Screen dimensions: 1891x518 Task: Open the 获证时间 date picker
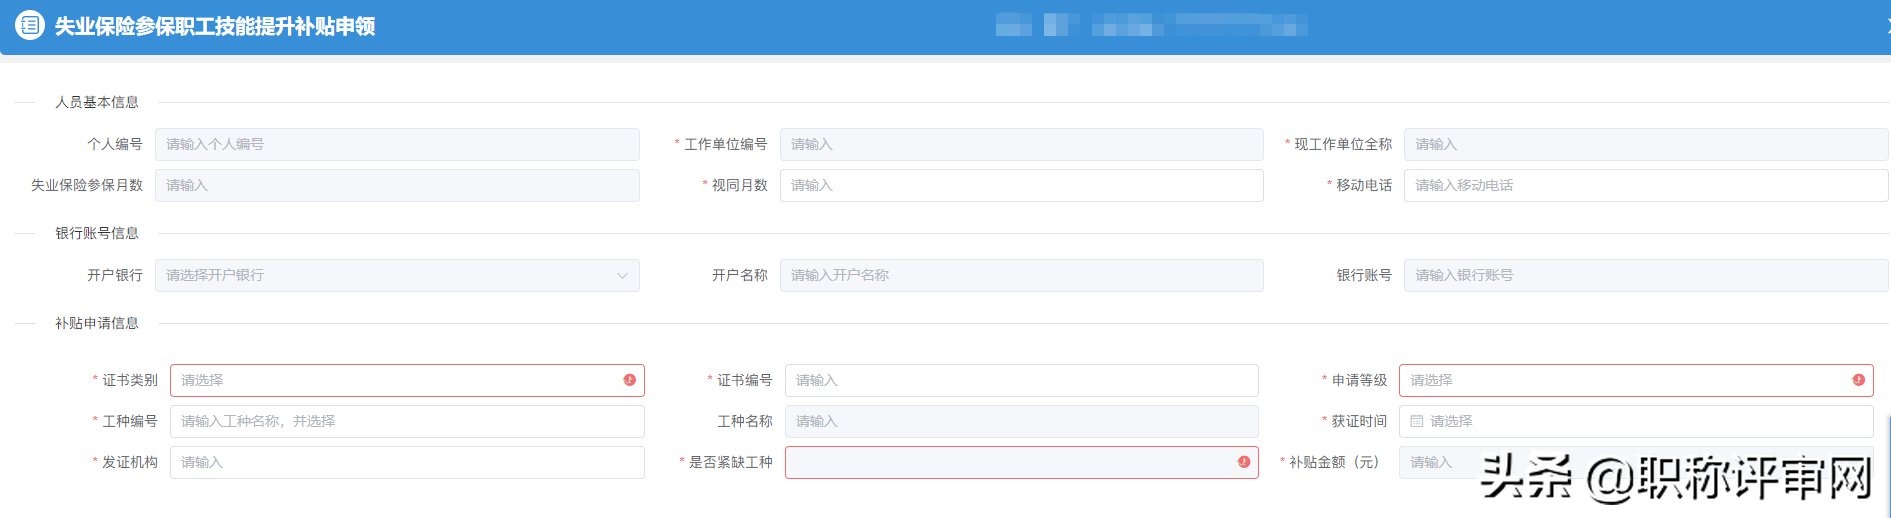point(1636,421)
